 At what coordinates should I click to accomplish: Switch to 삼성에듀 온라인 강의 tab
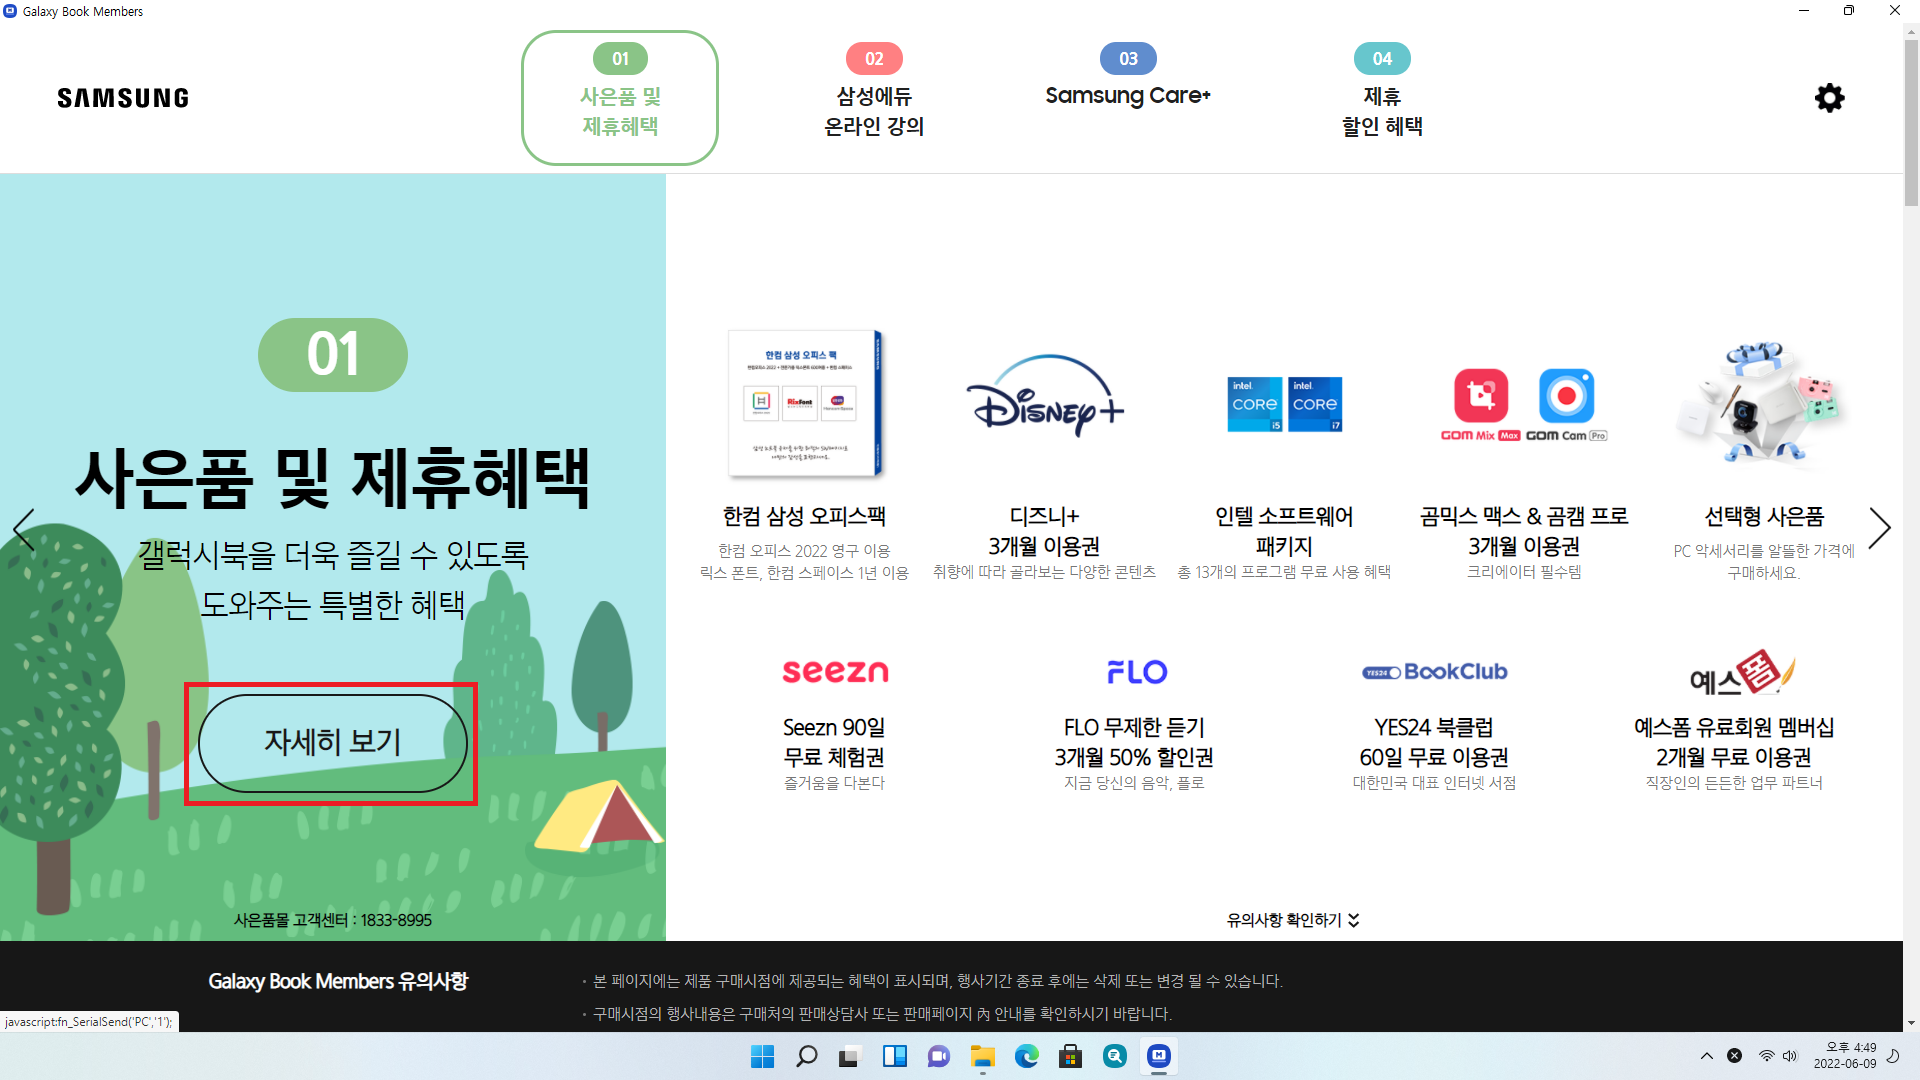[x=874, y=98]
